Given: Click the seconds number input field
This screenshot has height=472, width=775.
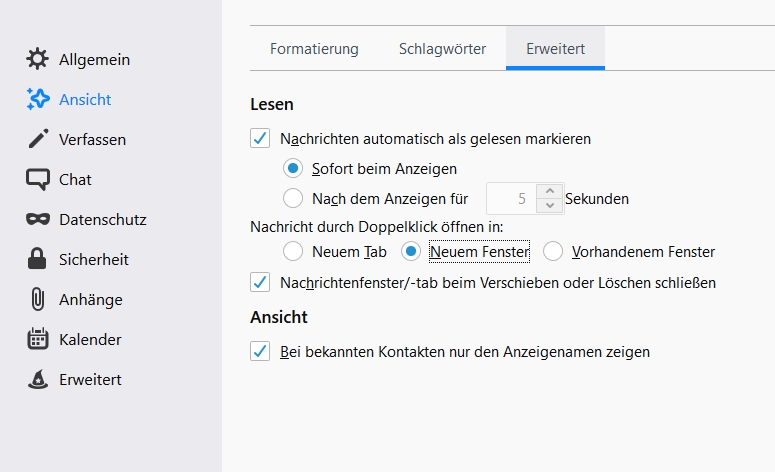Looking at the screenshot, I should (x=511, y=198).
